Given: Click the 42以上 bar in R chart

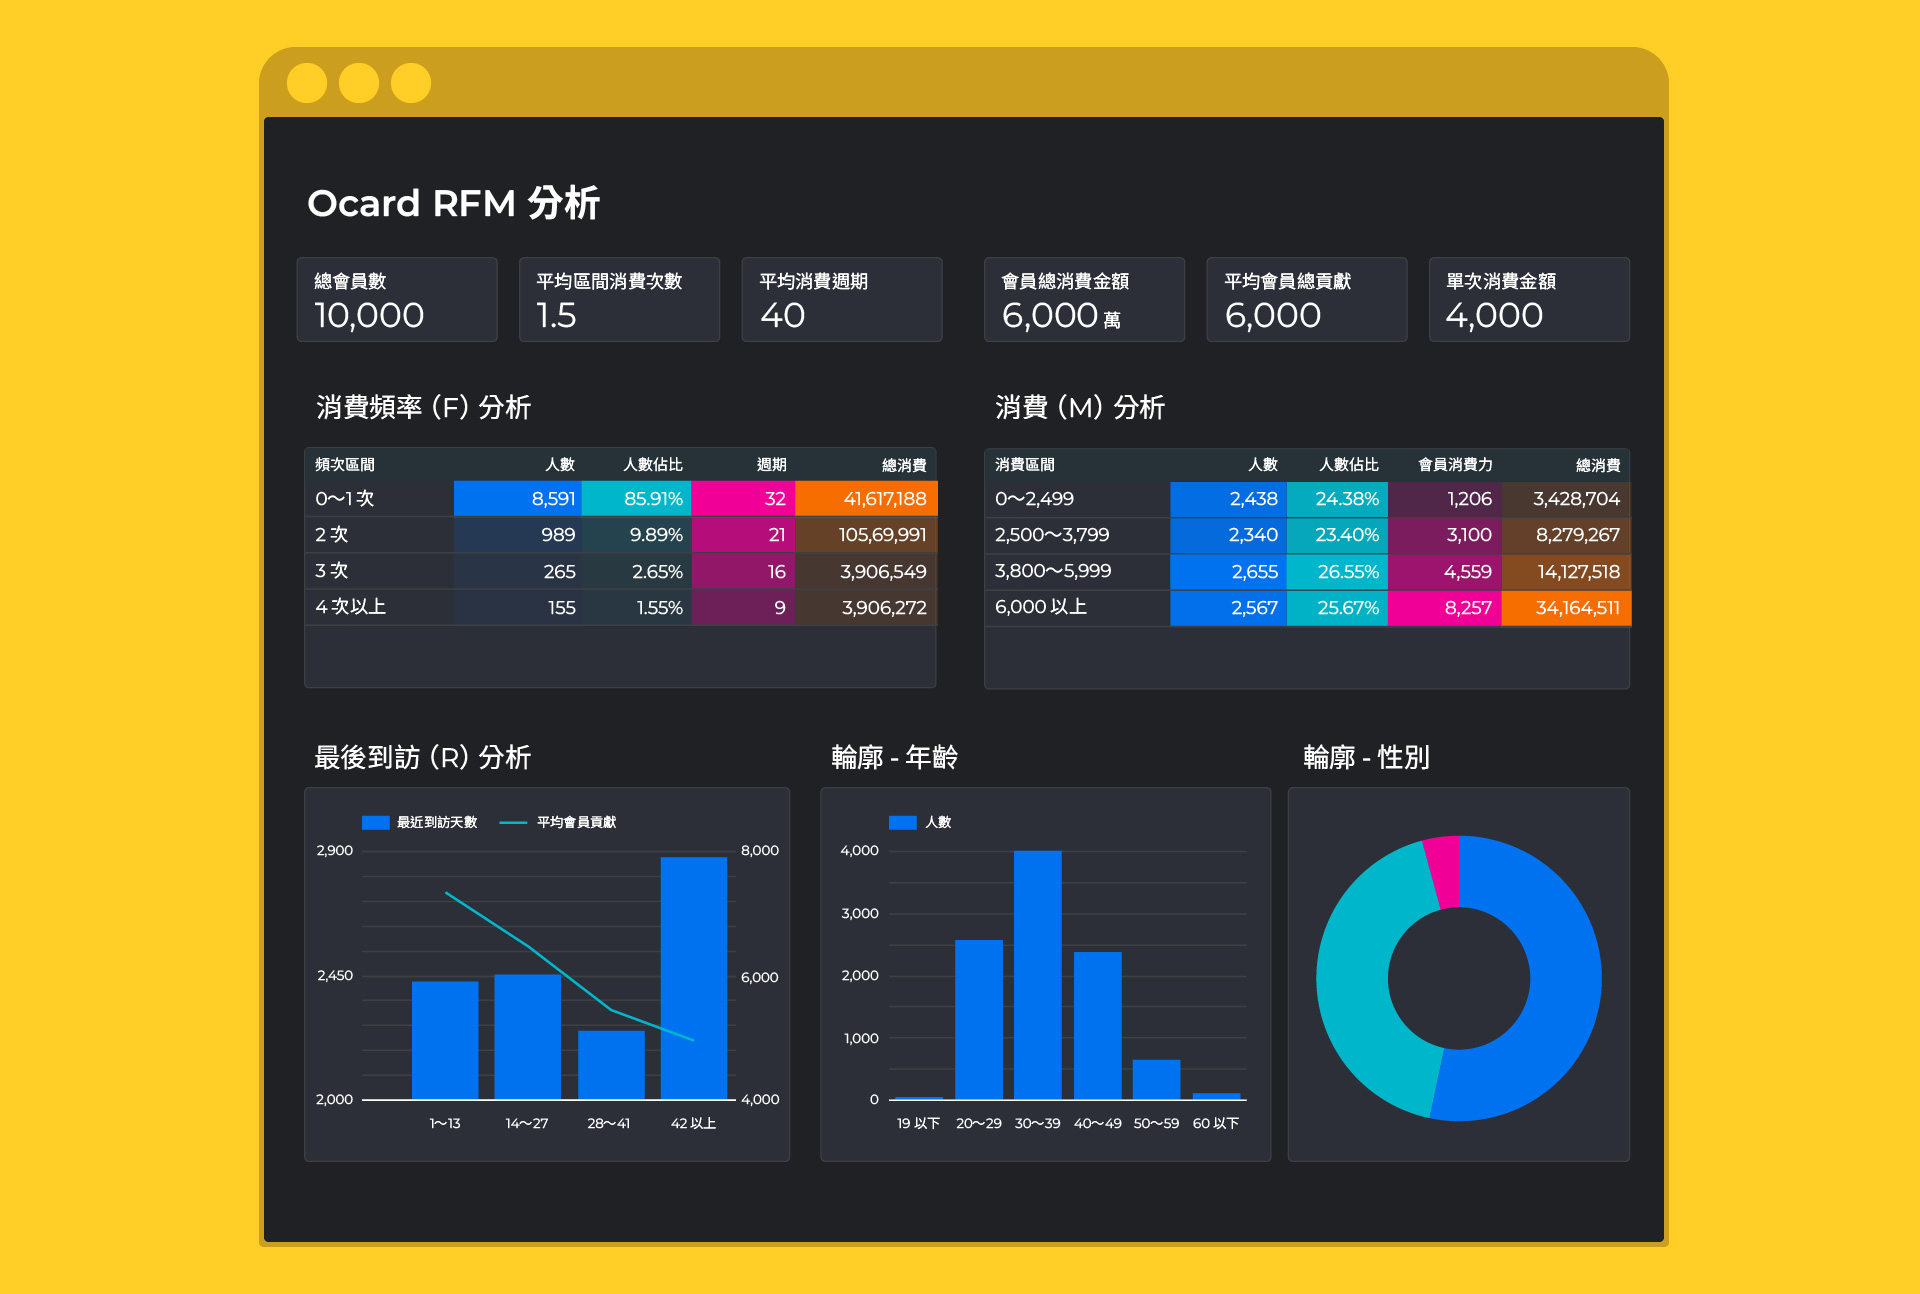Looking at the screenshot, I should pyautogui.click(x=694, y=978).
